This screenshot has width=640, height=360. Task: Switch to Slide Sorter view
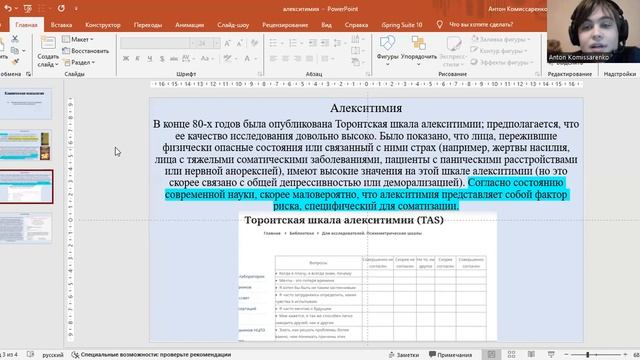click(511, 354)
